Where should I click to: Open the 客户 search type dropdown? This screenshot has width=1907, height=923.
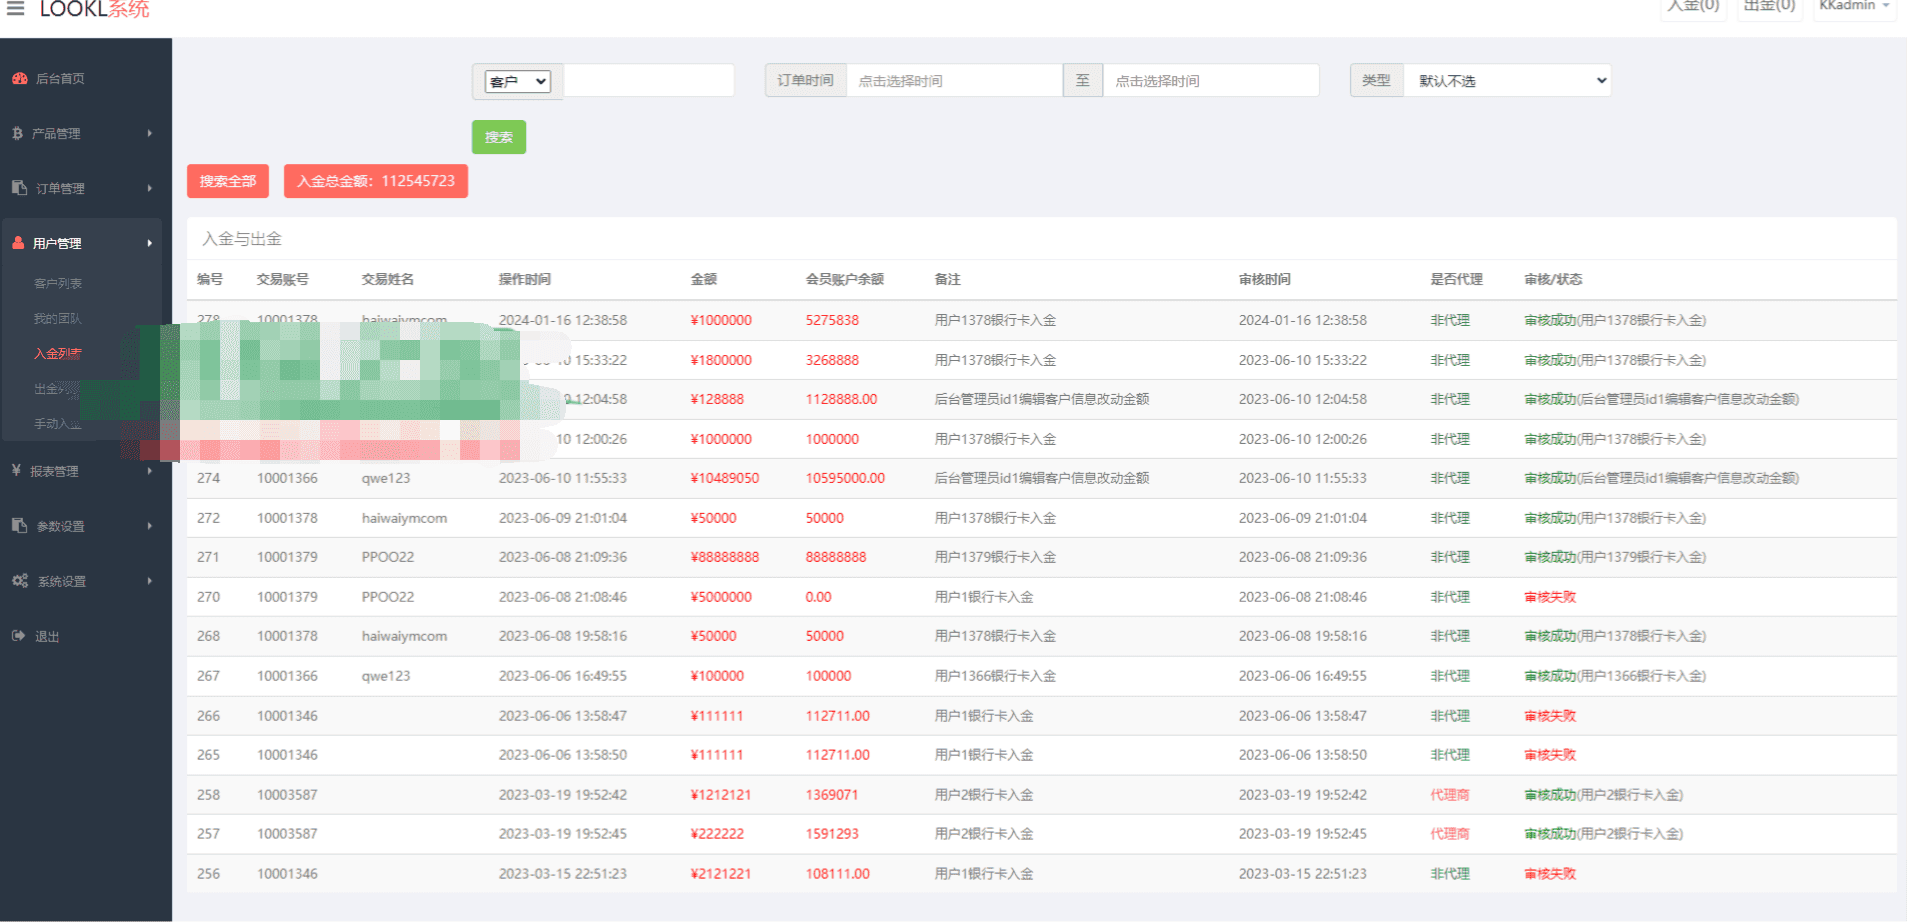pyautogui.click(x=518, y=82)
